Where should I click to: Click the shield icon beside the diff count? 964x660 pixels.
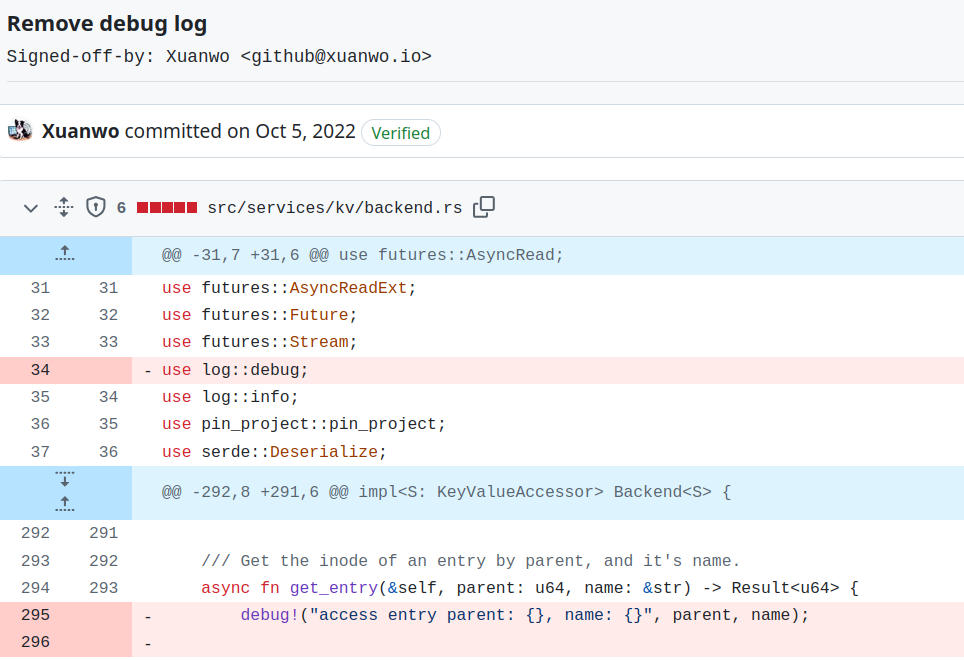tap(96, 208)
